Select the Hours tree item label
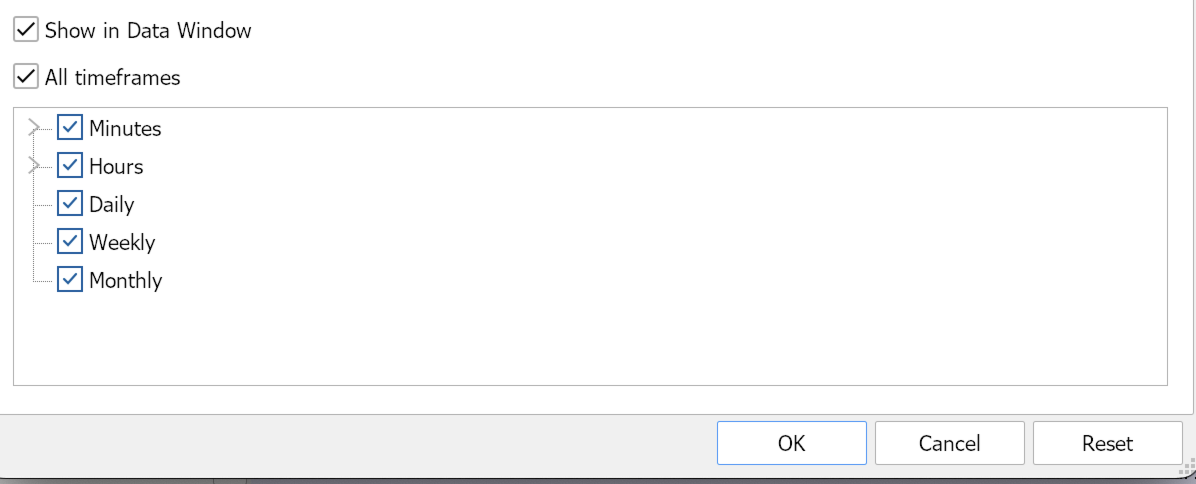The image size is (1196, 484). [116, 167]
